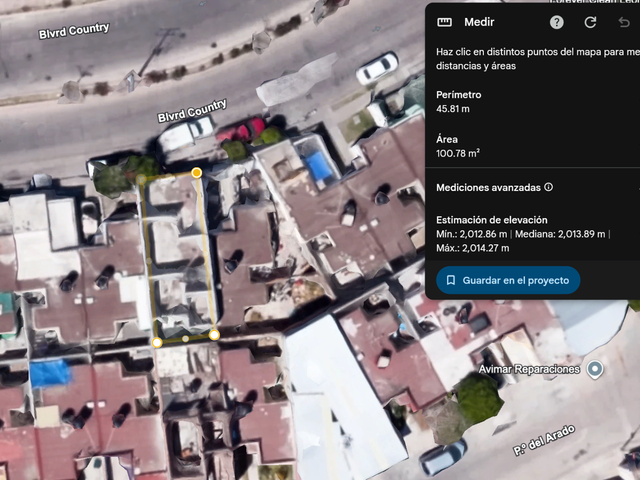Click the Medir panel title
This screenshot has height=480, width=640.
coord(479,22)
